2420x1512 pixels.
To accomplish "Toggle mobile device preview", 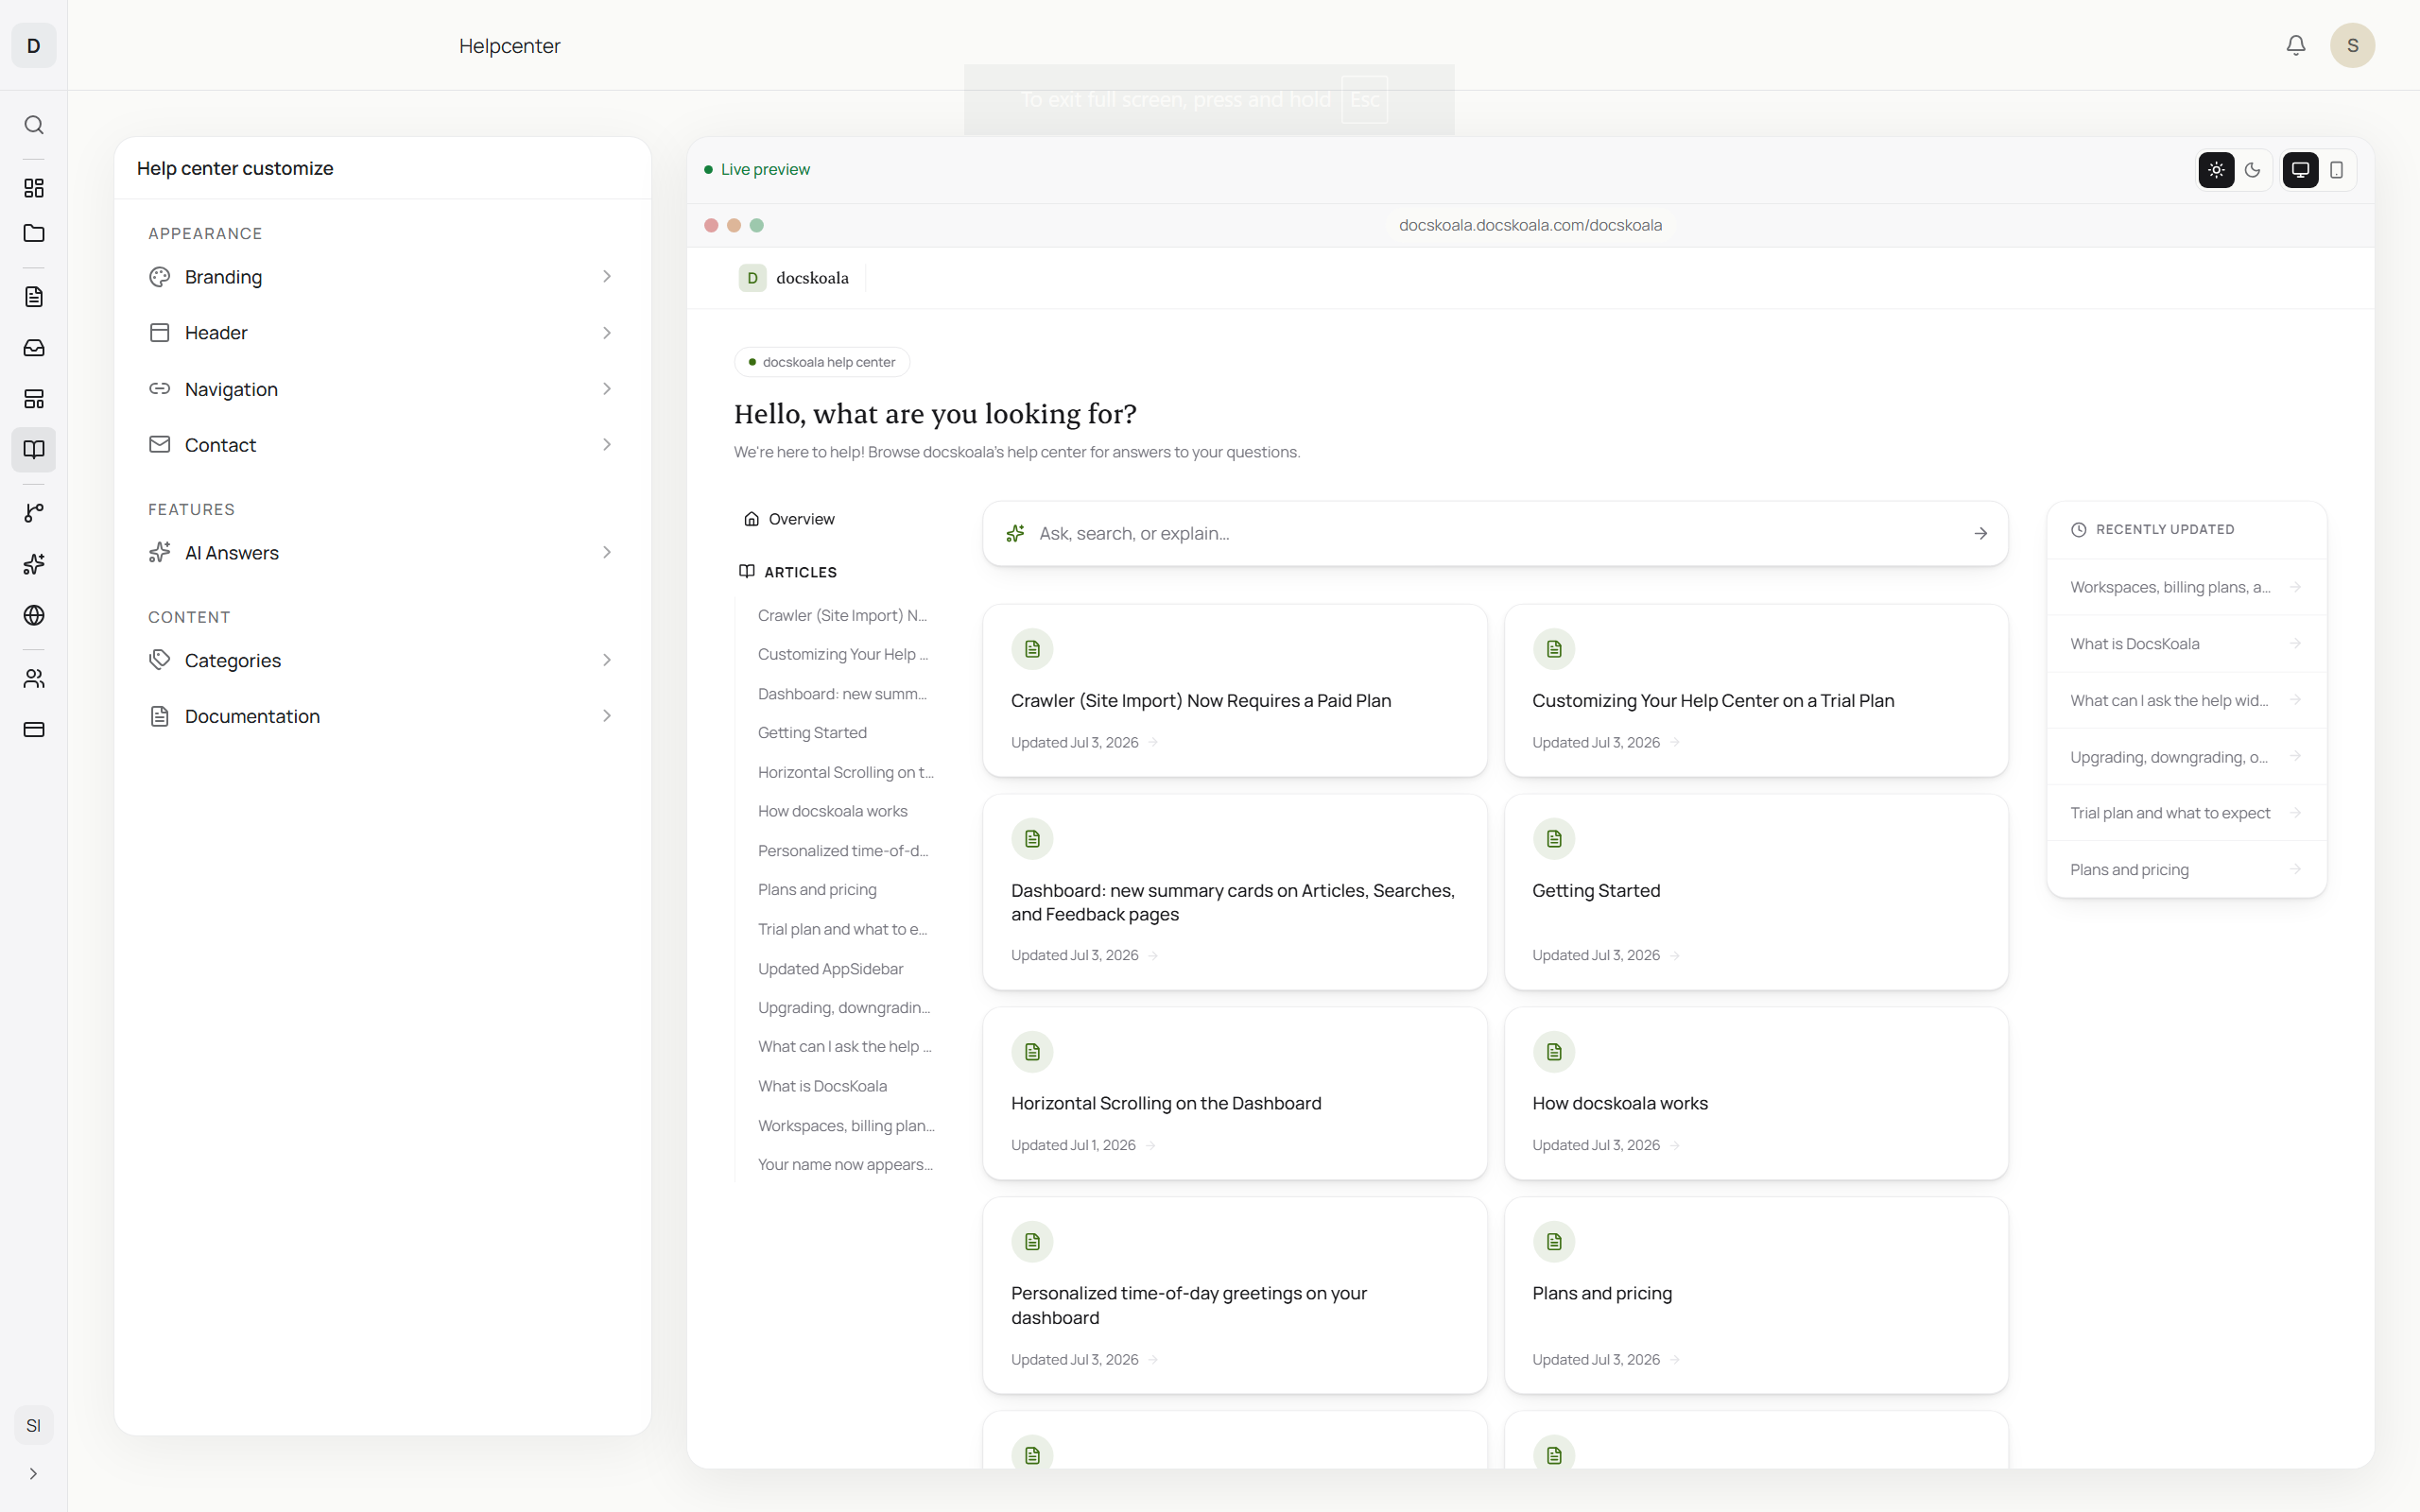I will pyautogui.click(x=2337, y=170).
